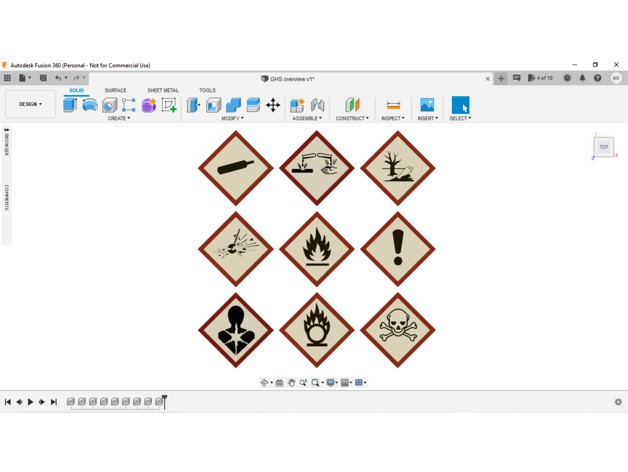Expand the INSERT menu

428,118
